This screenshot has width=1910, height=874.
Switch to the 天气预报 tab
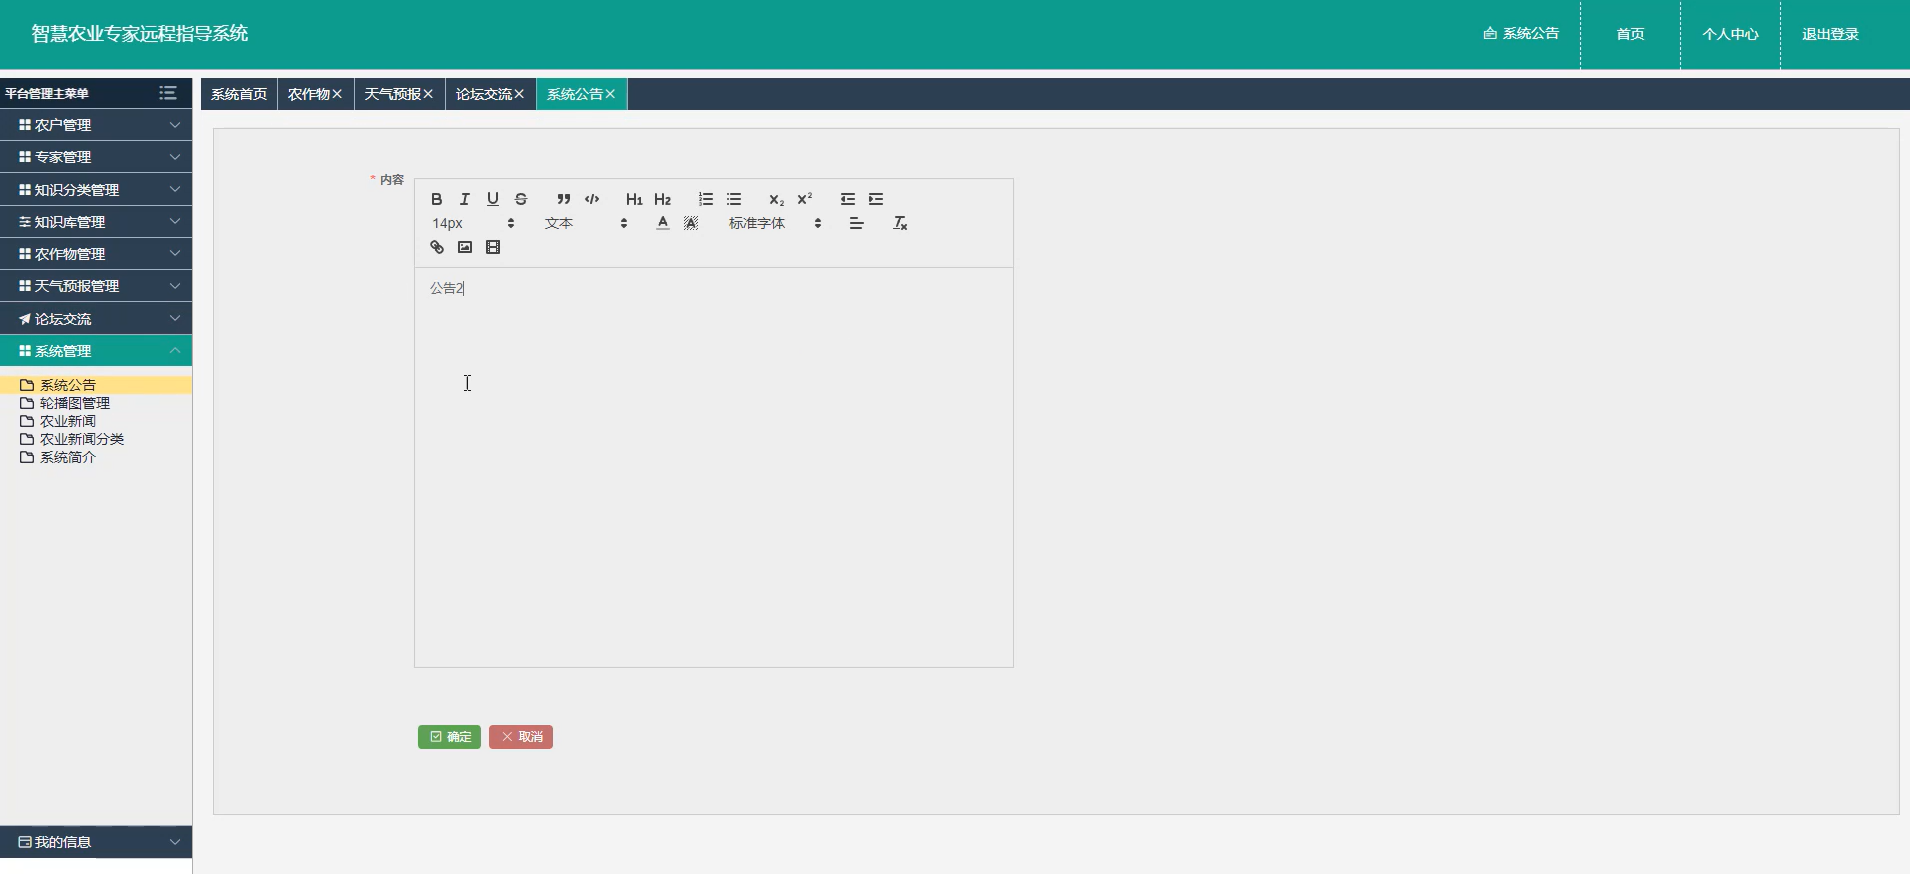[393, 94]
